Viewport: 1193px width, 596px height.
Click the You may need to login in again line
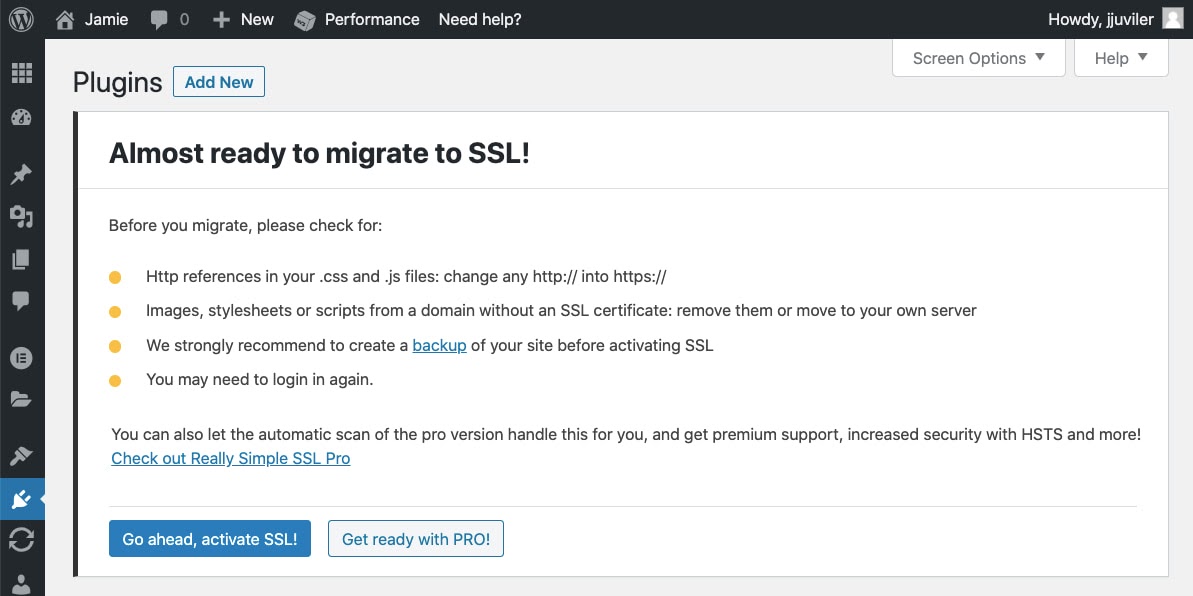coord(259,379)
